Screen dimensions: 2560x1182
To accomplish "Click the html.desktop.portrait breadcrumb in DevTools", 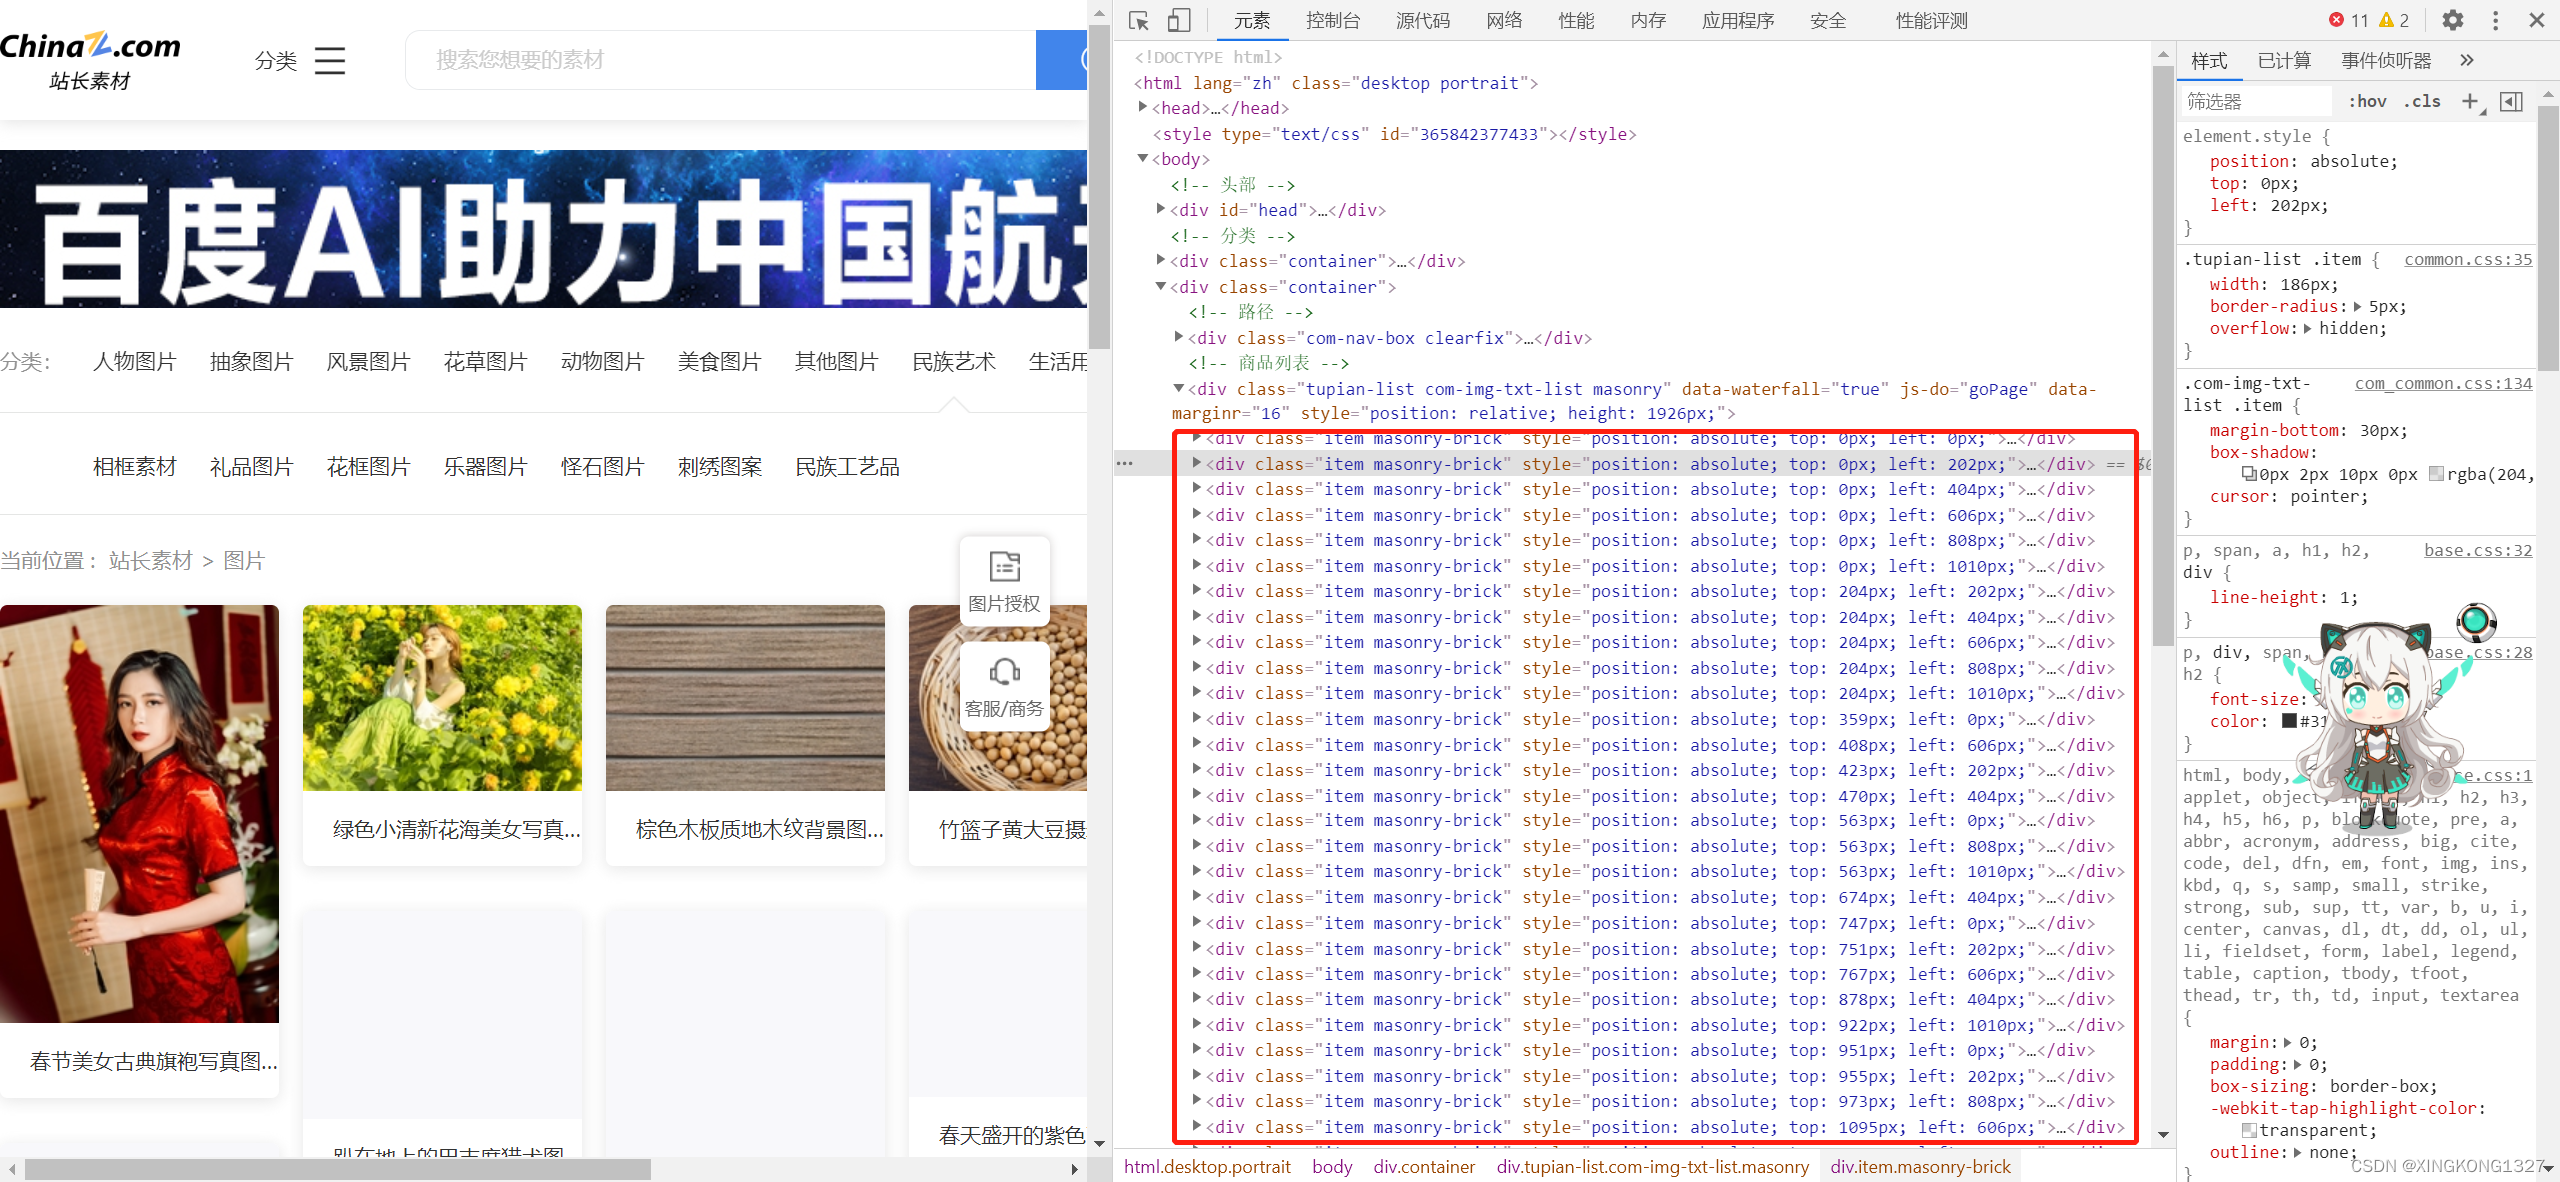I will click(1207, 1166).
